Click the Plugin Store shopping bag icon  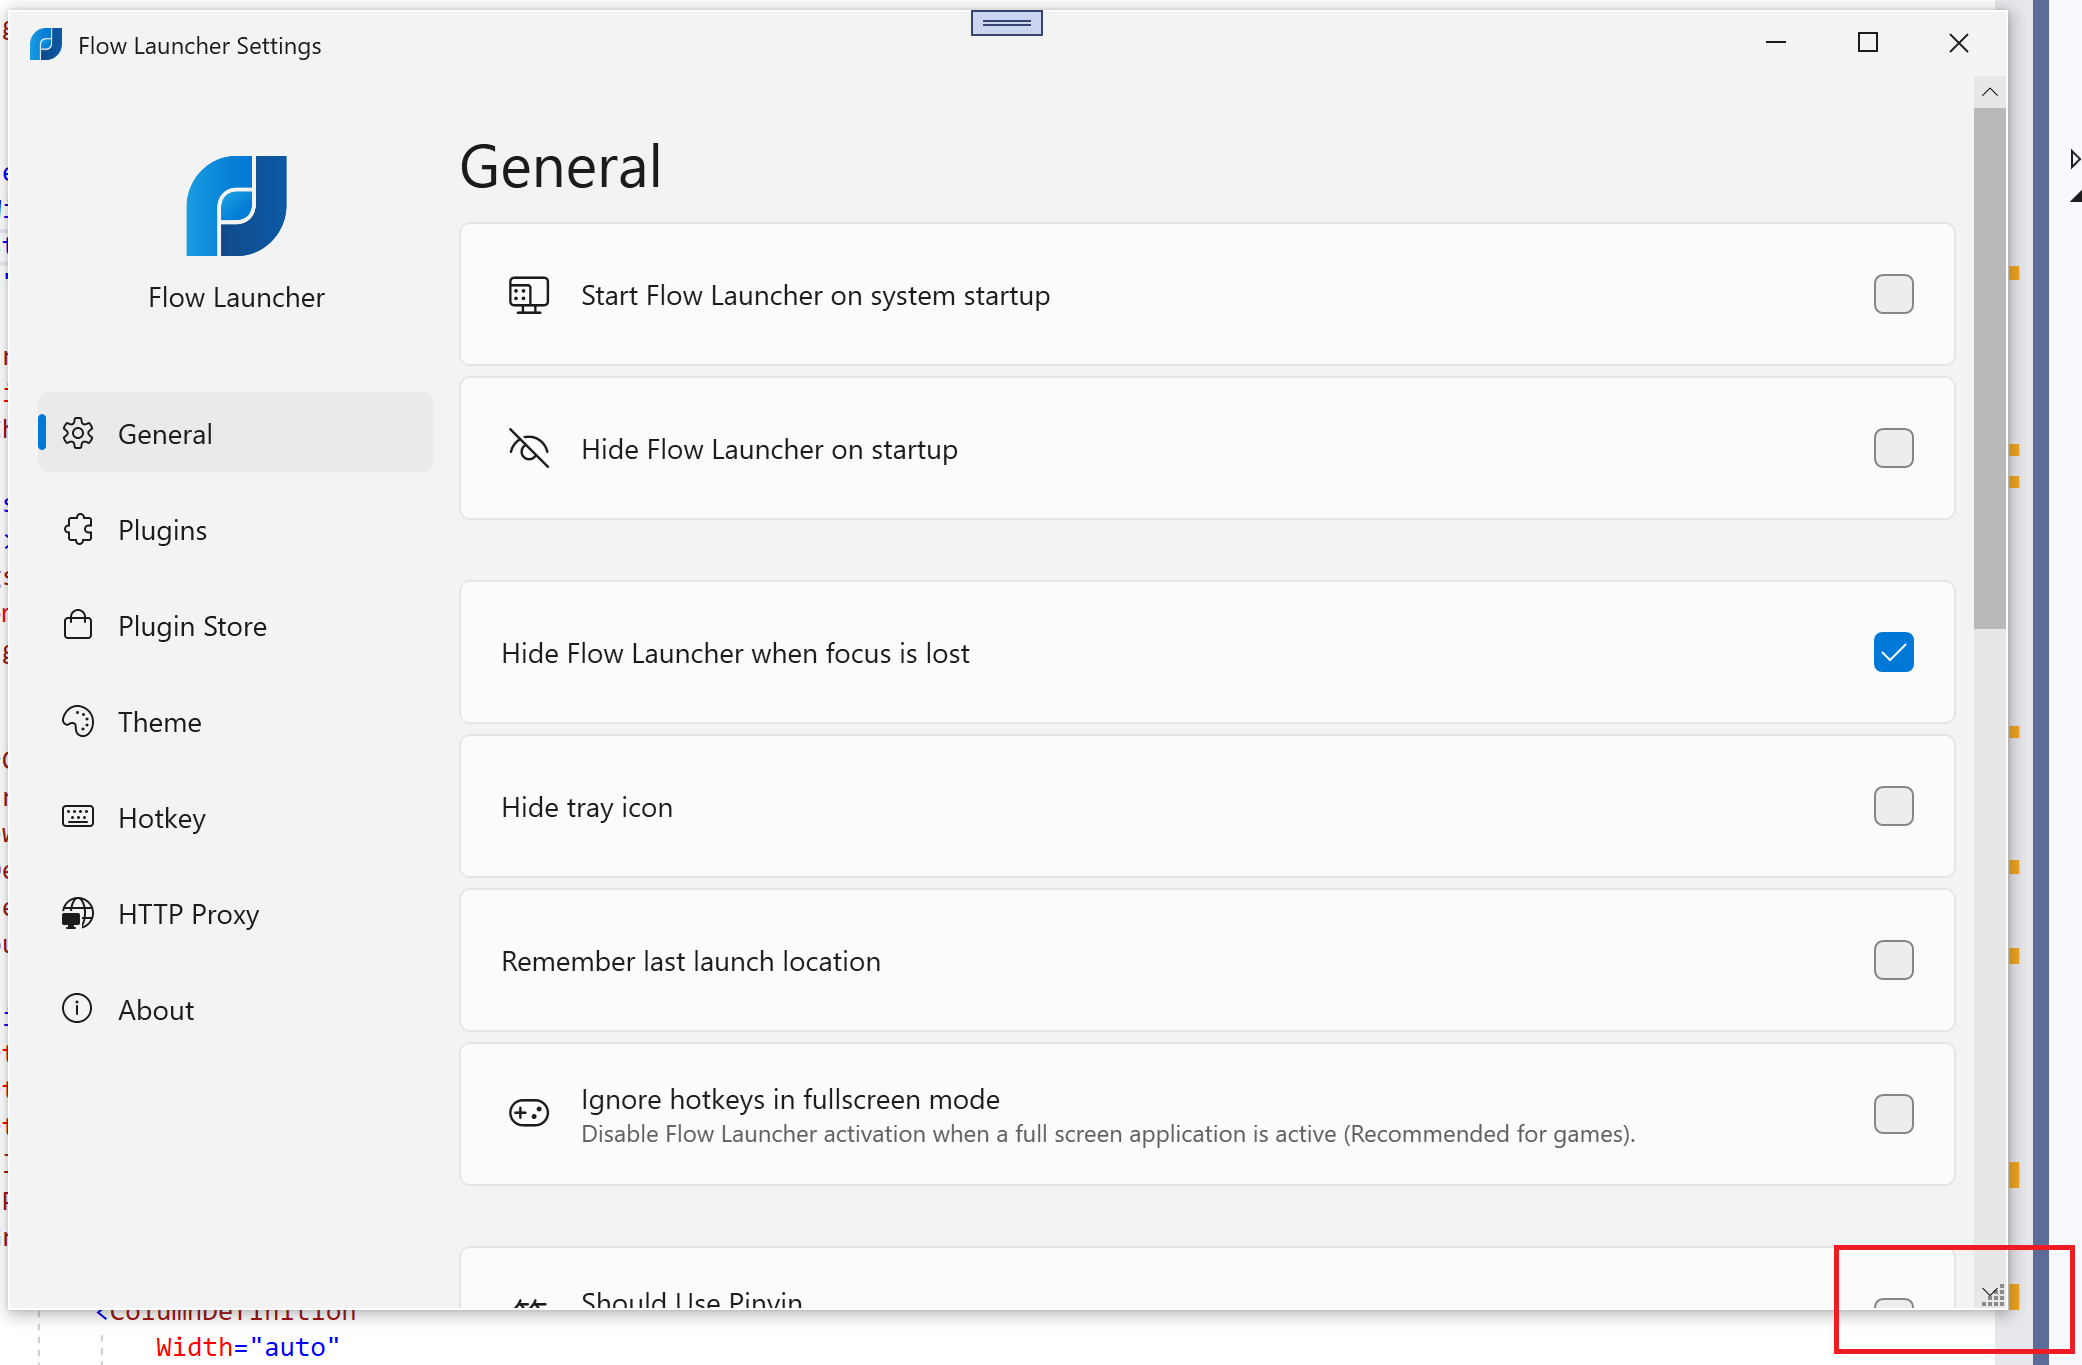[78, 625]
